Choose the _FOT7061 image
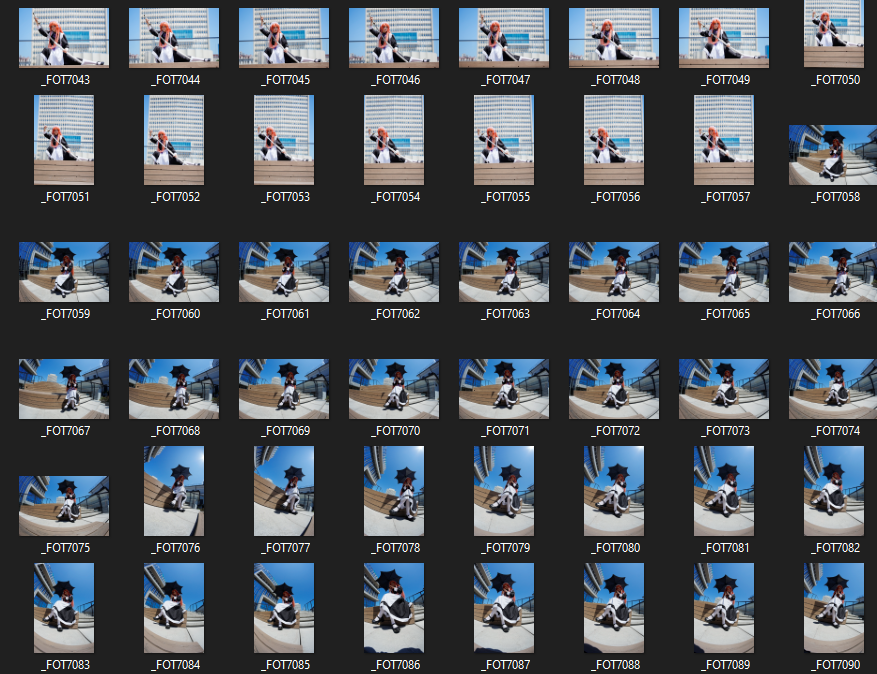Image resolution: width=877 pixels, height=674 pixels. tap(284, 272)
